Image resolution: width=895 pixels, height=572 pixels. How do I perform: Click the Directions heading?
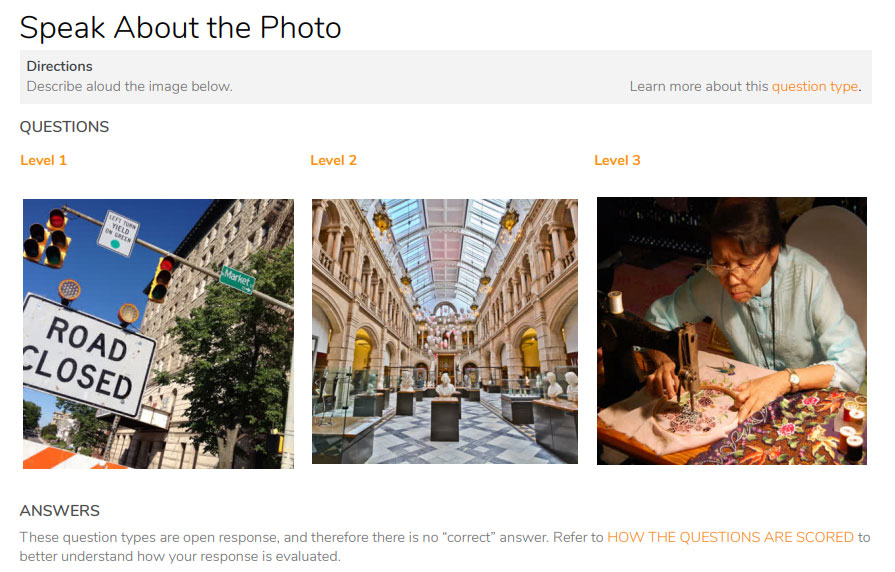pyautogui.click(x=59, y=66)
